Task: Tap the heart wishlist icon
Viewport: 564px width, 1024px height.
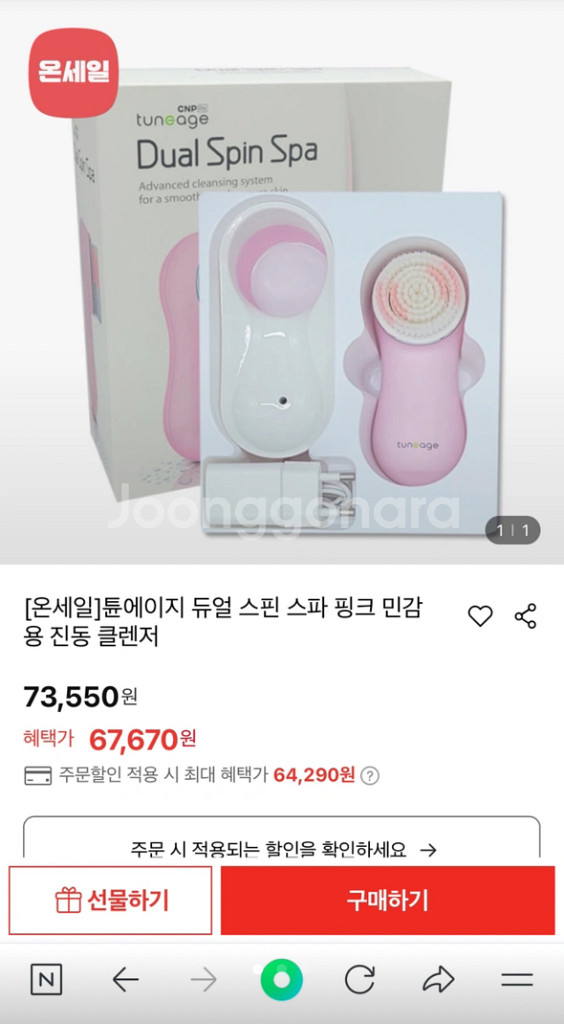Action: tap(480, 616)
